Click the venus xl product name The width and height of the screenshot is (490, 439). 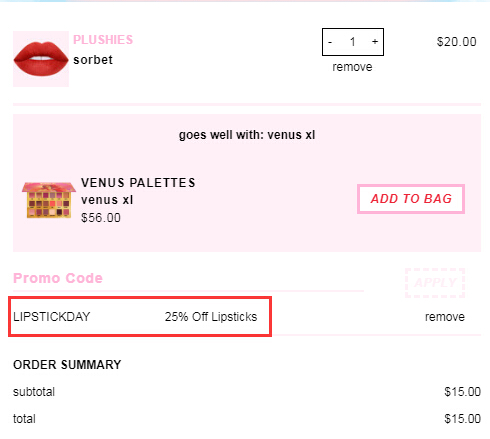click(107, 200)
